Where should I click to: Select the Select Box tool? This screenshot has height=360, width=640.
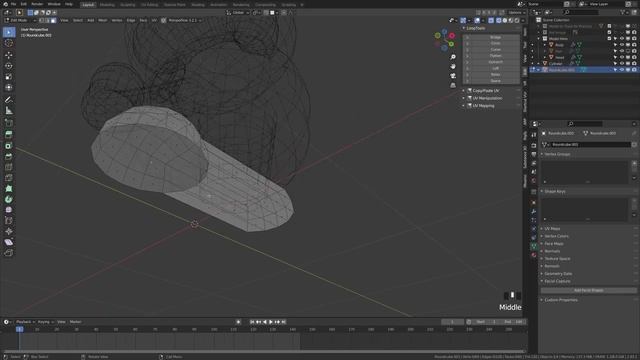coord(9,32)
